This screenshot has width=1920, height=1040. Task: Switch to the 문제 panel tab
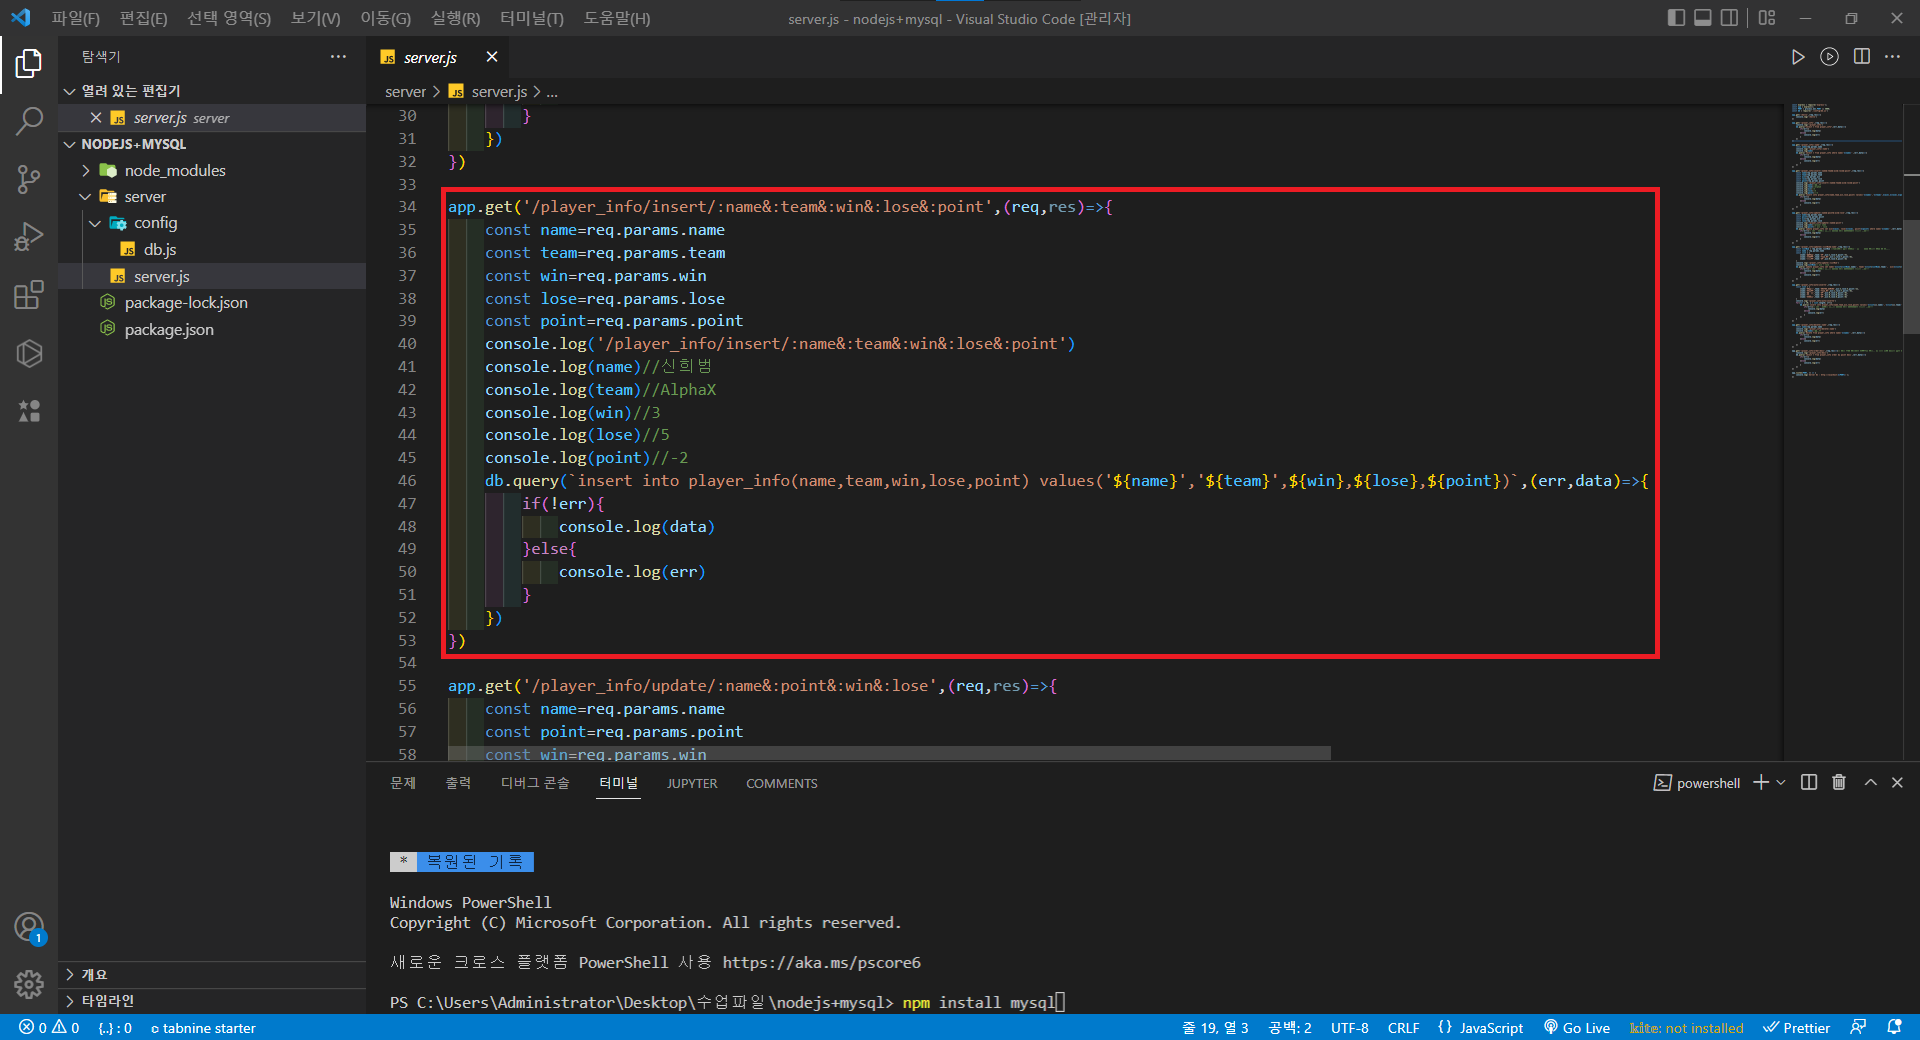coord(403,783)
